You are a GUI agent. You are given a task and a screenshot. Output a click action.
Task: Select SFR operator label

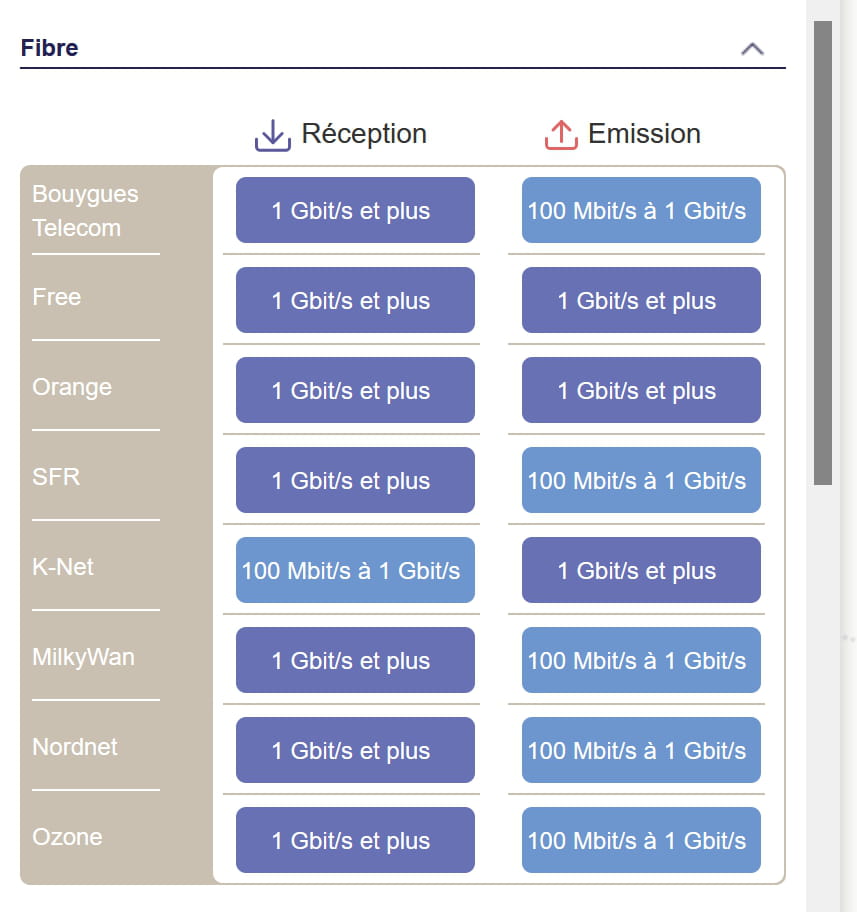click(x=56, y=477)
